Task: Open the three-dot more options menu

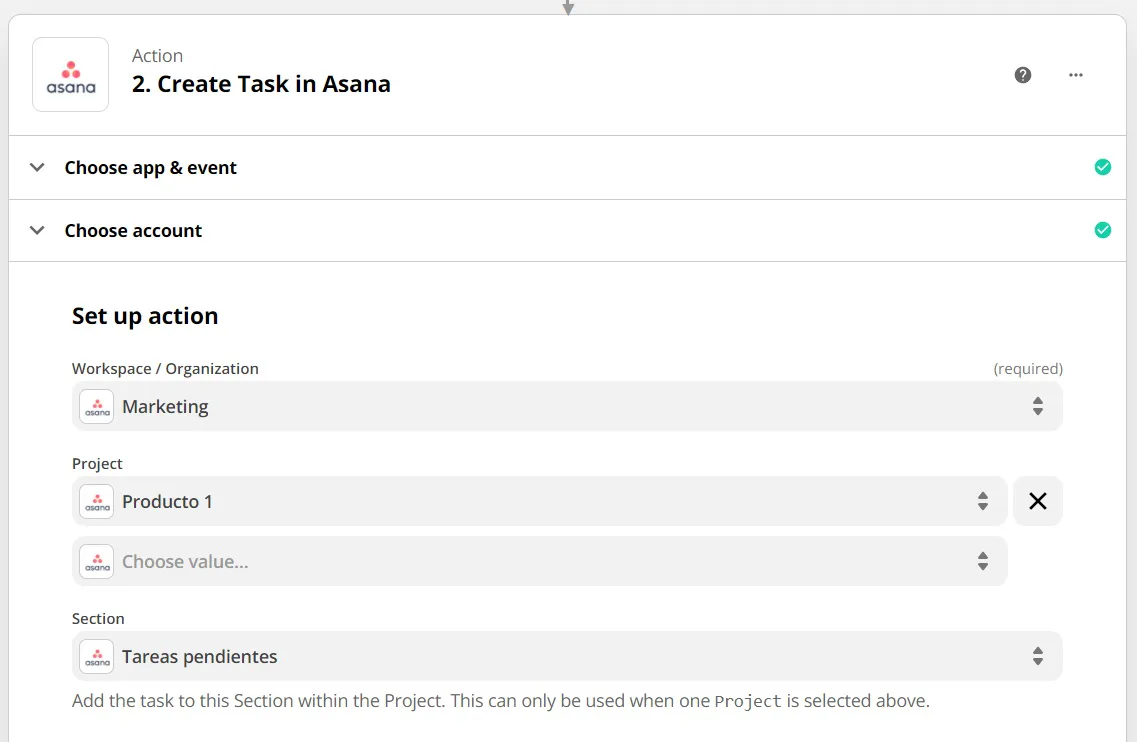Action: click(x=1076, y=75)
